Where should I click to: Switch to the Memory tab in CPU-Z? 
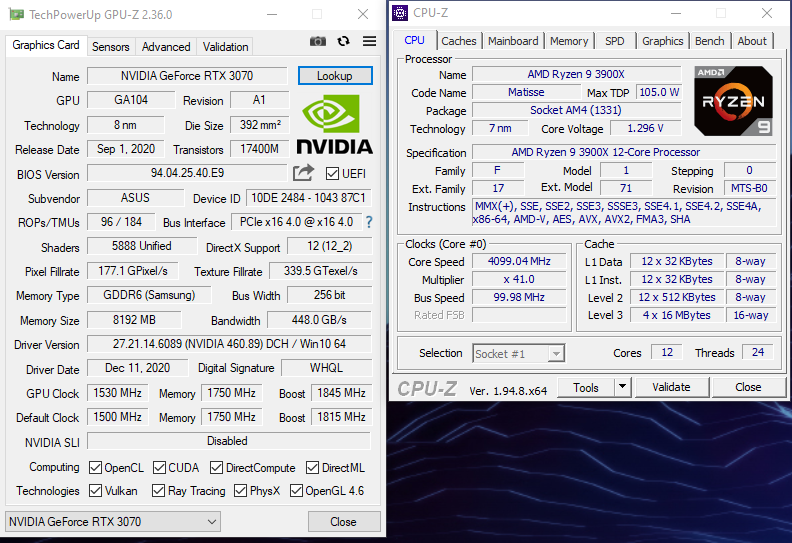(x=569, y=41)
